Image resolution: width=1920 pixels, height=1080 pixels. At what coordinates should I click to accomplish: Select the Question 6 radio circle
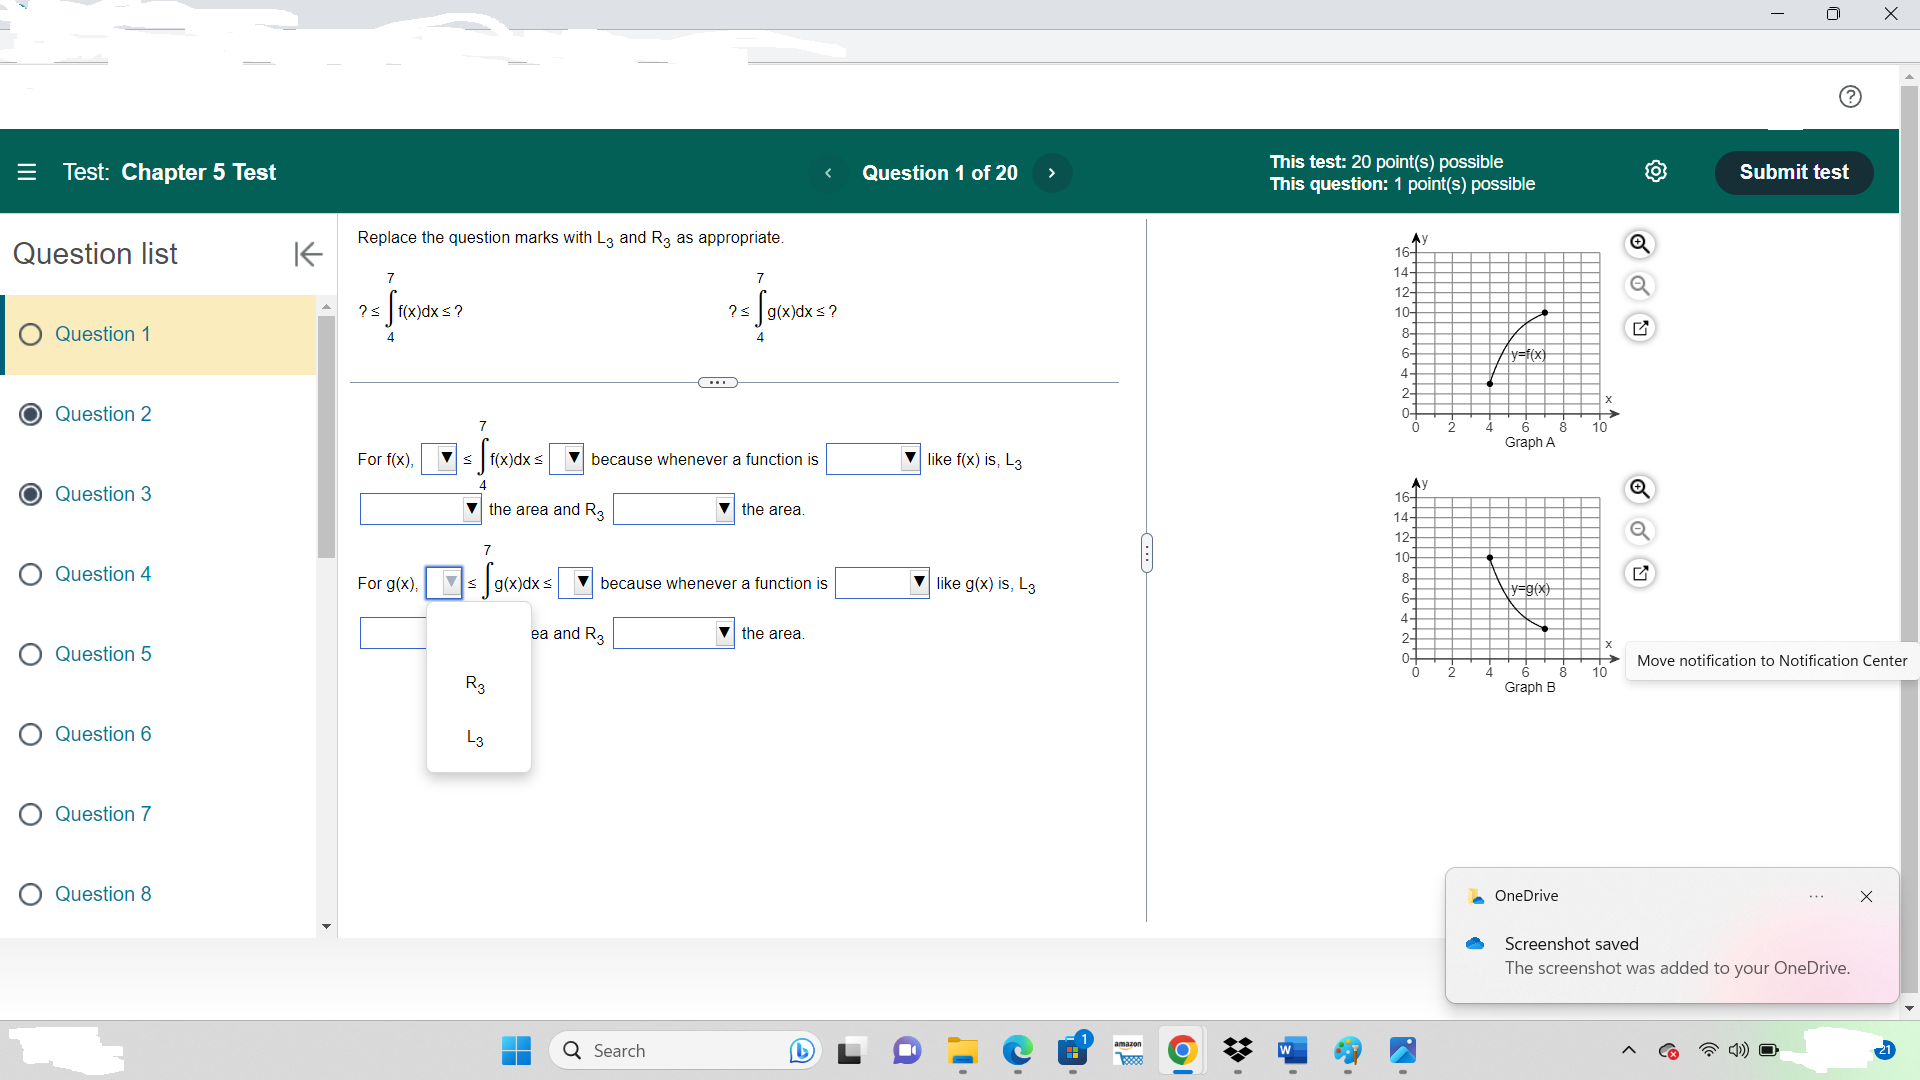30,734
